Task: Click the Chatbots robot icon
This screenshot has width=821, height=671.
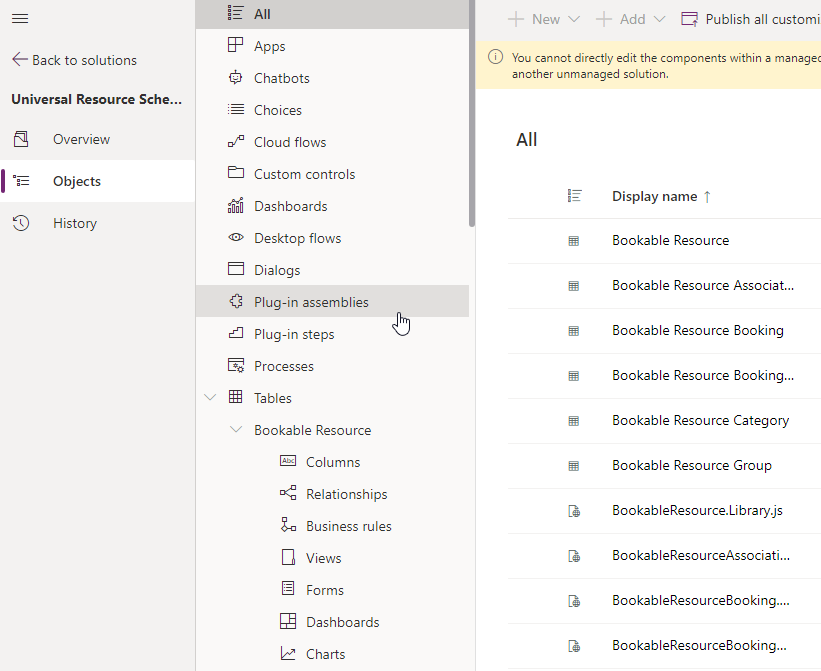Action: (235, 77)
